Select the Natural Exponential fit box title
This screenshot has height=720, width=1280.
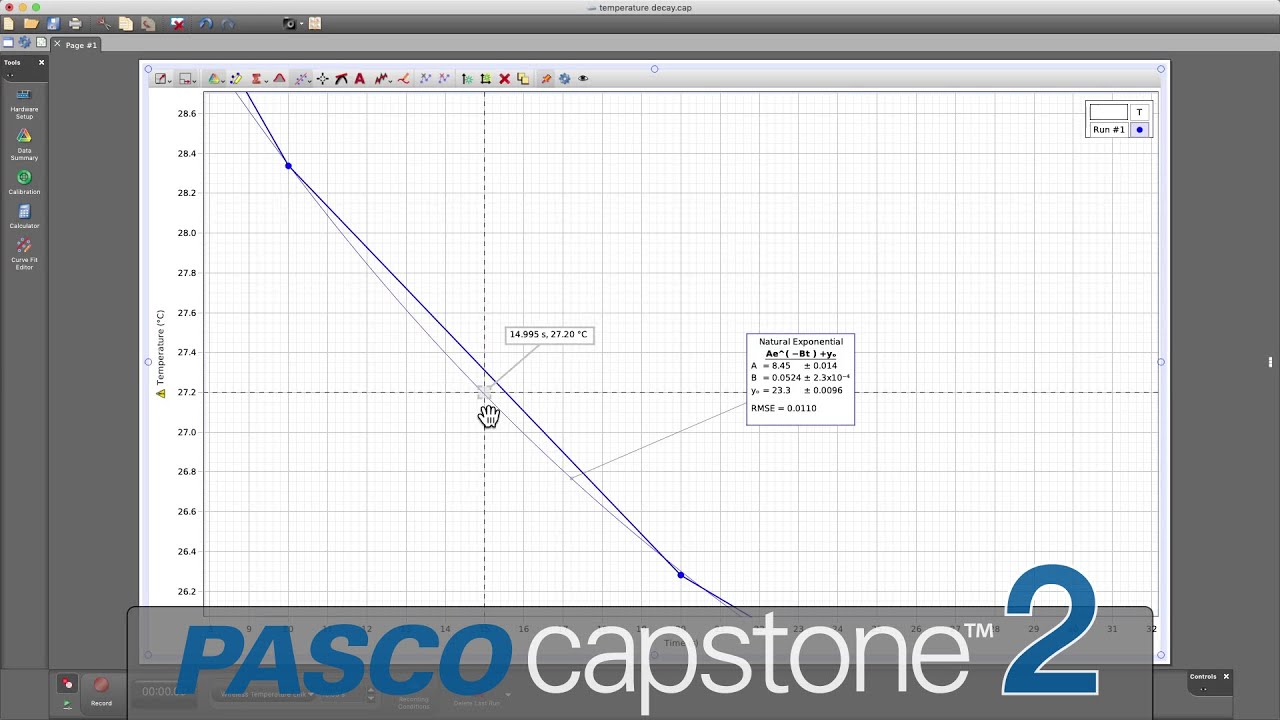[801, 342]
